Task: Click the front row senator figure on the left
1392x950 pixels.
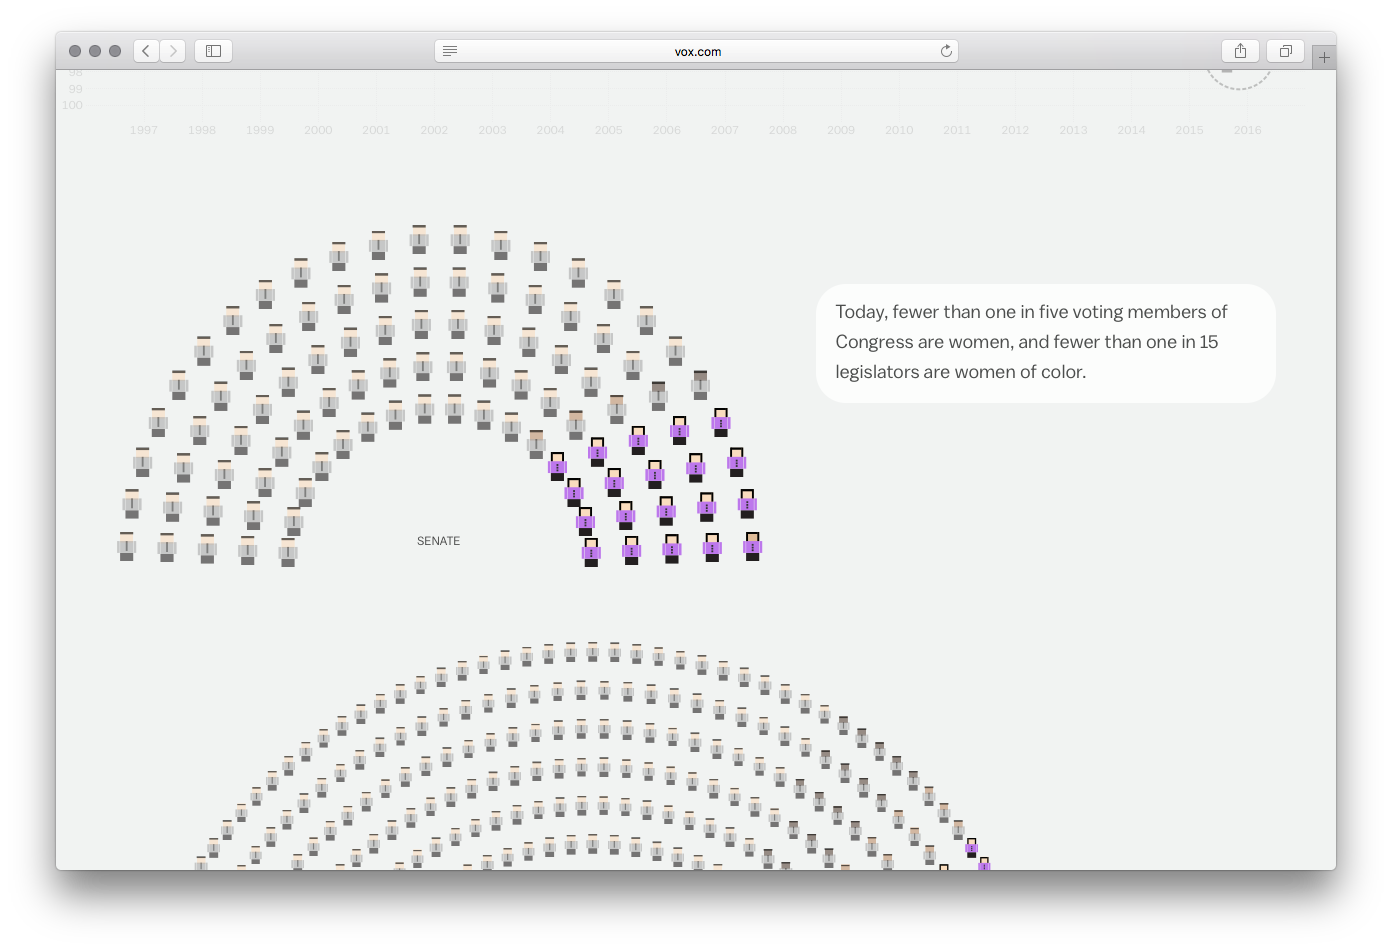Action: click(x=127, y=548)
